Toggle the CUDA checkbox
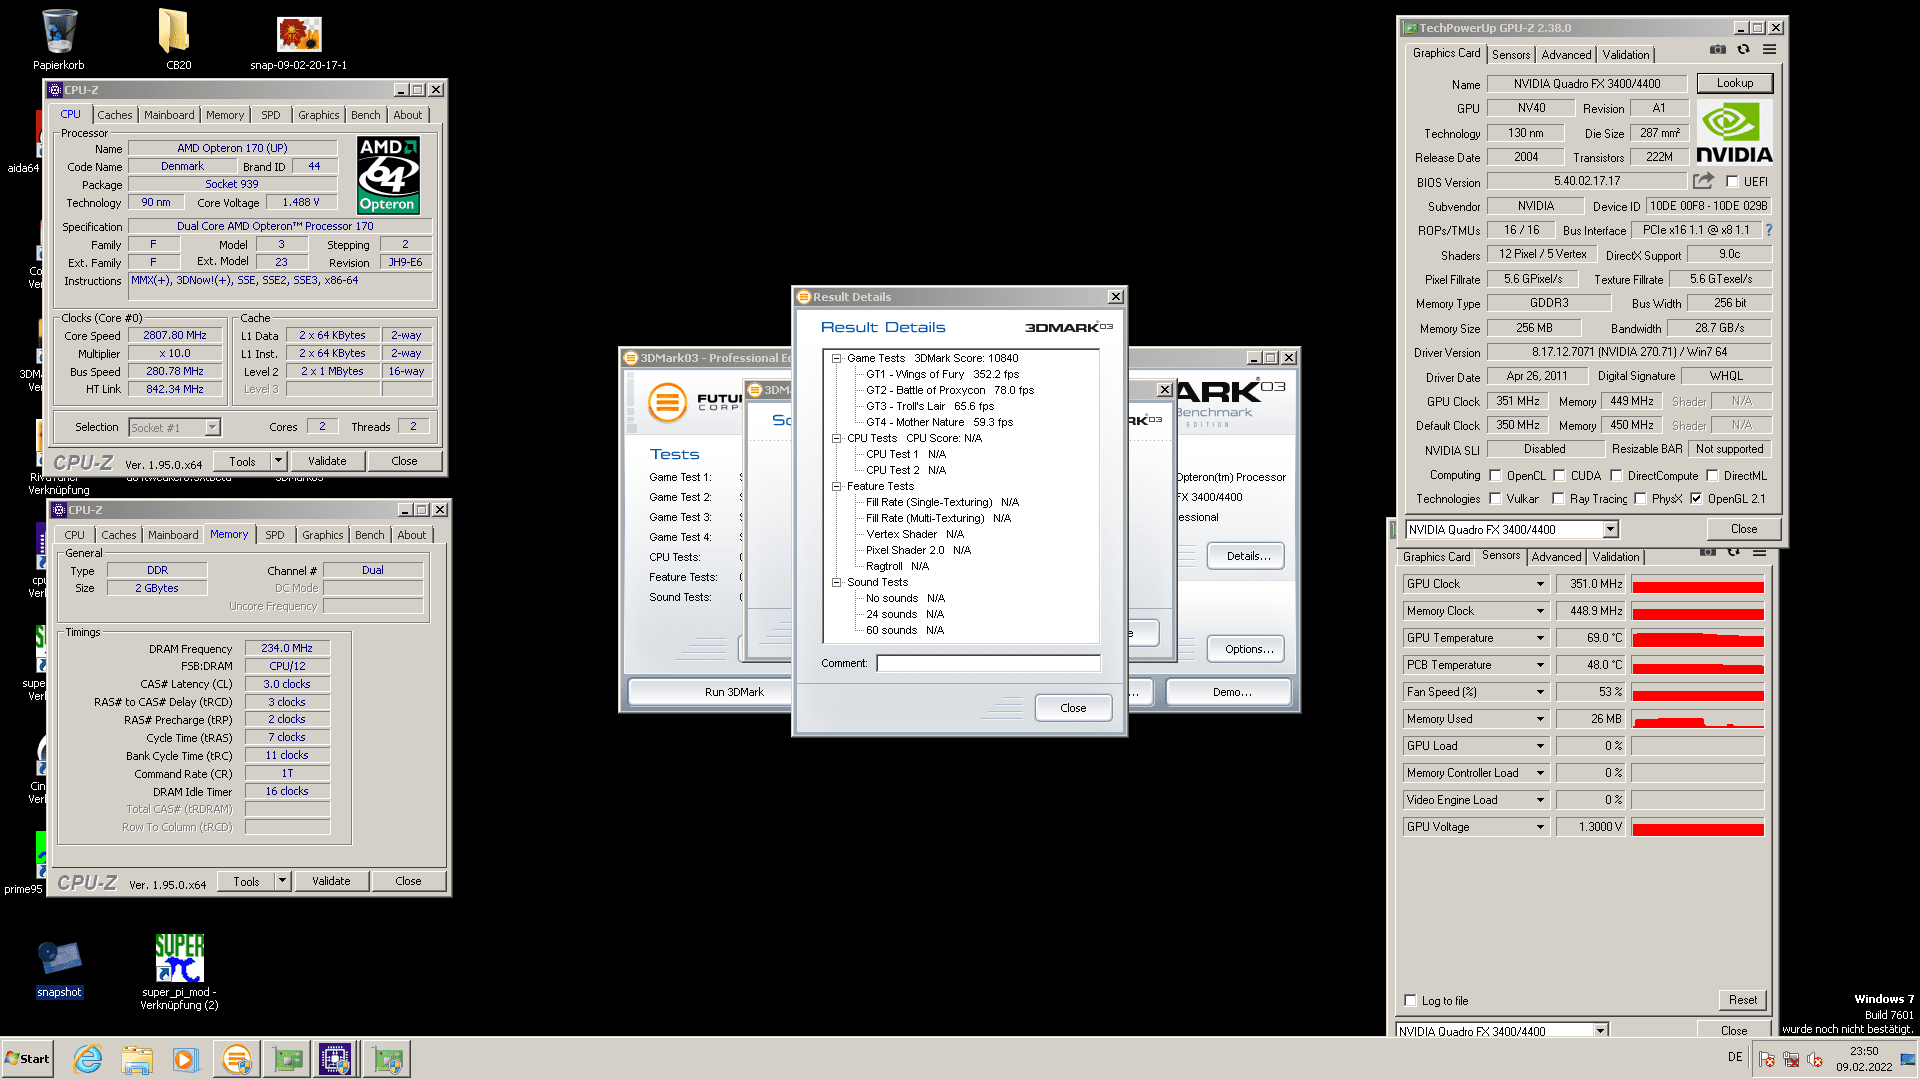Screen dimensions: 1920x1080 pyautogui.click(x=1559, y=476)
